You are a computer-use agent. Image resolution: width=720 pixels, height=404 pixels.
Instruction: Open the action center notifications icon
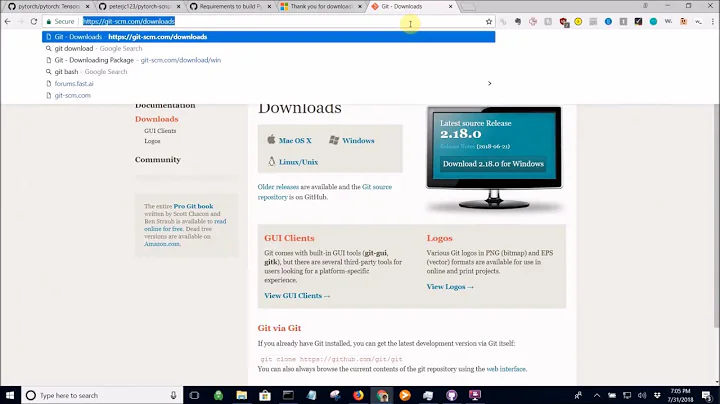pos(706,395)
